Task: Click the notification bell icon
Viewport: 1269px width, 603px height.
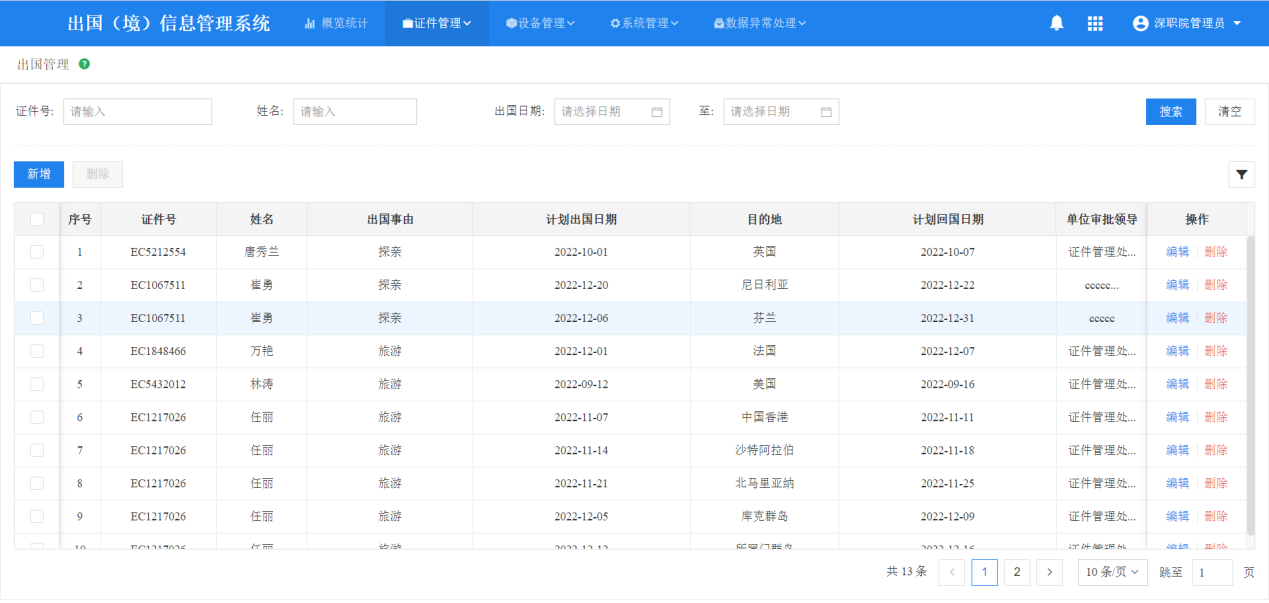Action: coord(1056,23)
